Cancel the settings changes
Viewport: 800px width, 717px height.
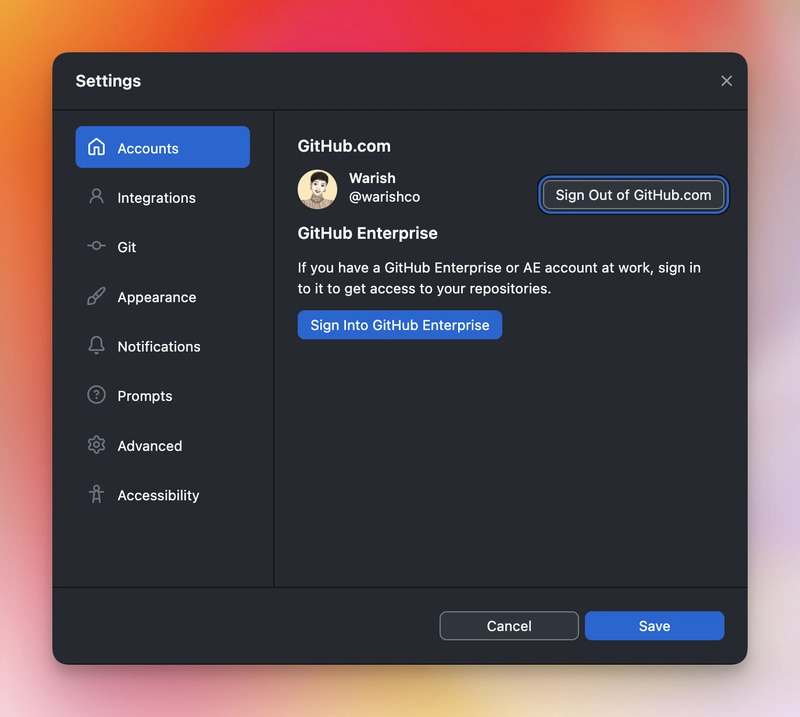509,626
